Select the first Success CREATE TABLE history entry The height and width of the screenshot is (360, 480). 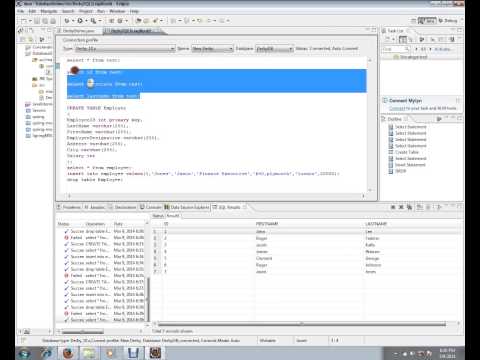click(104, 244)
